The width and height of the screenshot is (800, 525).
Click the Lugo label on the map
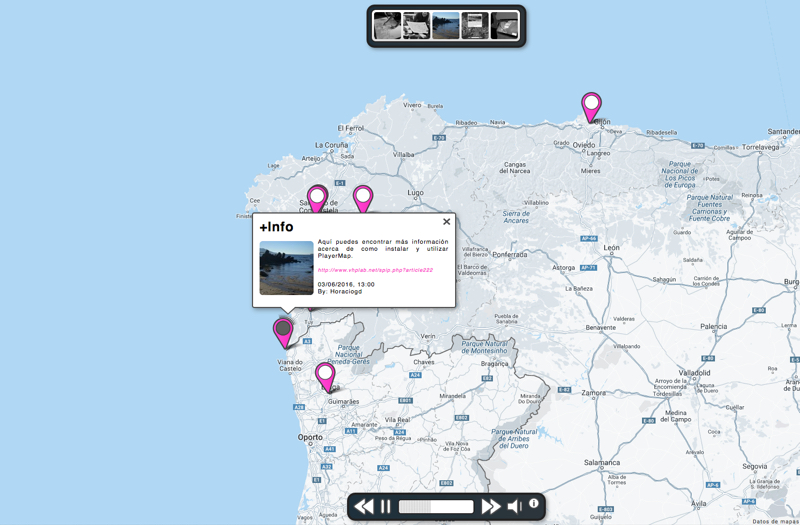[x=415, y=192]
